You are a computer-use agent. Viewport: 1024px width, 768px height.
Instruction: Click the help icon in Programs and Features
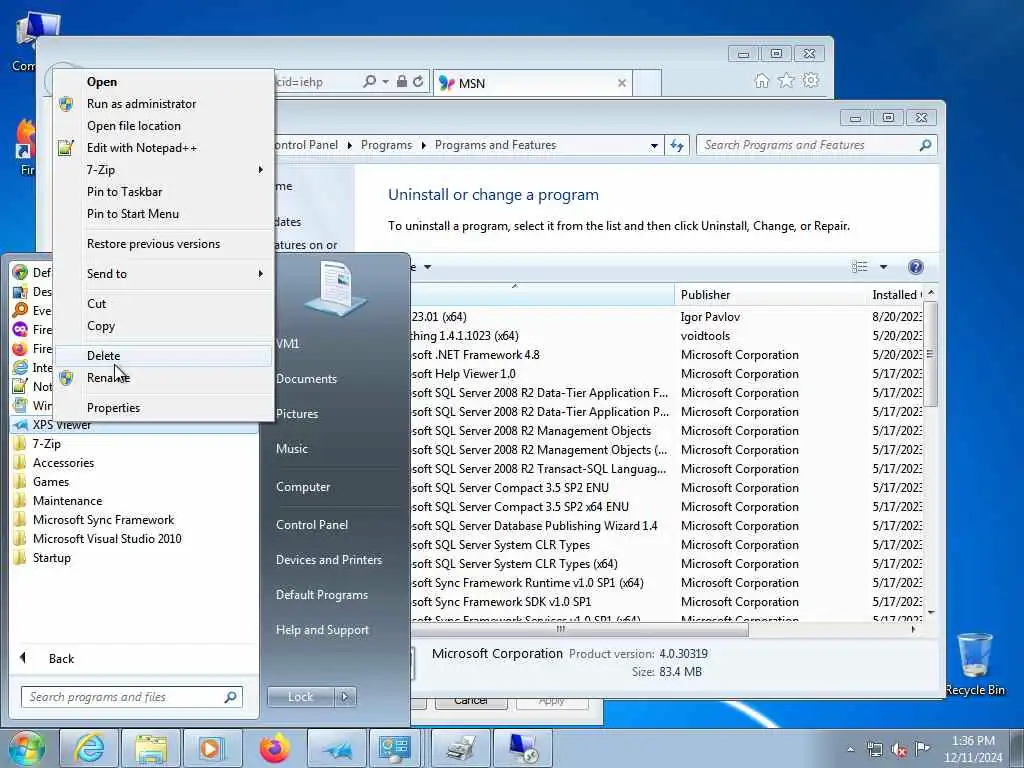pyautogui.click(x=916, y=266)
